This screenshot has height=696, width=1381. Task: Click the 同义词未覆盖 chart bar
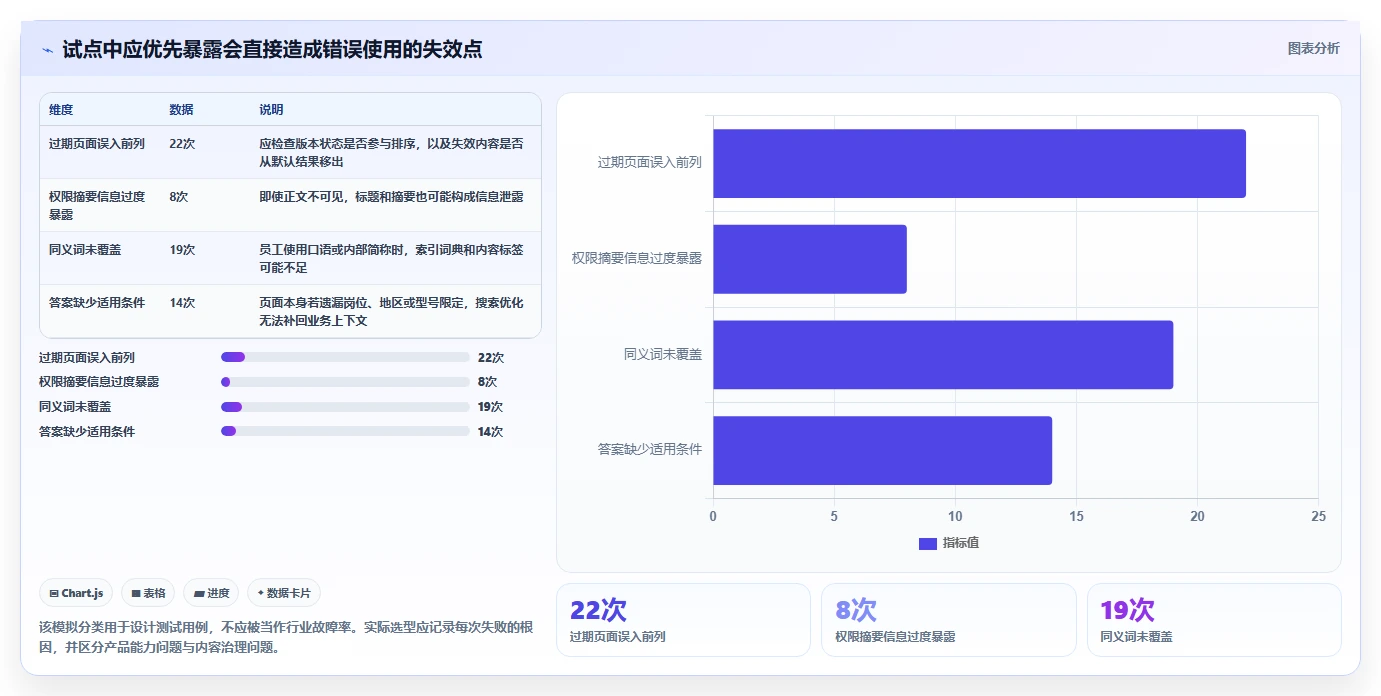(x=943, y=355)
